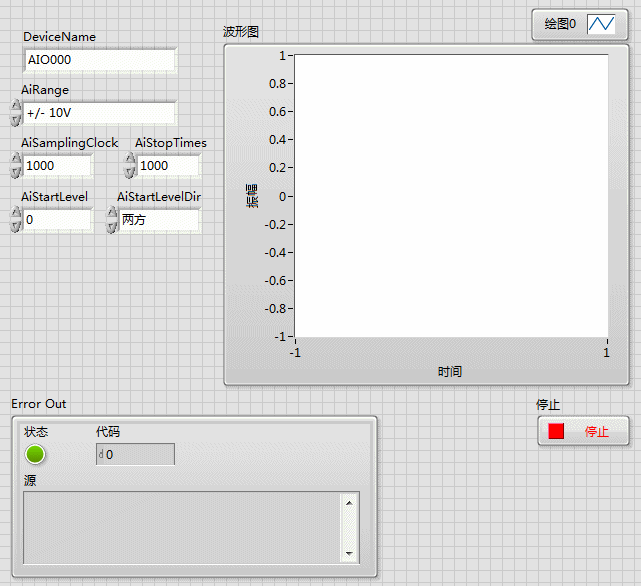This screenshot has height=586, width=641.
Task: Increase AiStopTimes using the up arrow
Action: (x=129, y=160)
